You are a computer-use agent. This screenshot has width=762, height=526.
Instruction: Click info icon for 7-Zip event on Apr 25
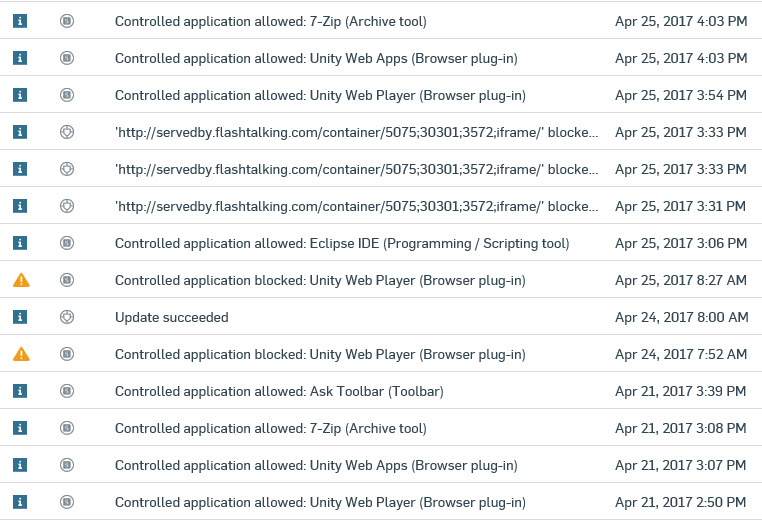click(20, 21)
